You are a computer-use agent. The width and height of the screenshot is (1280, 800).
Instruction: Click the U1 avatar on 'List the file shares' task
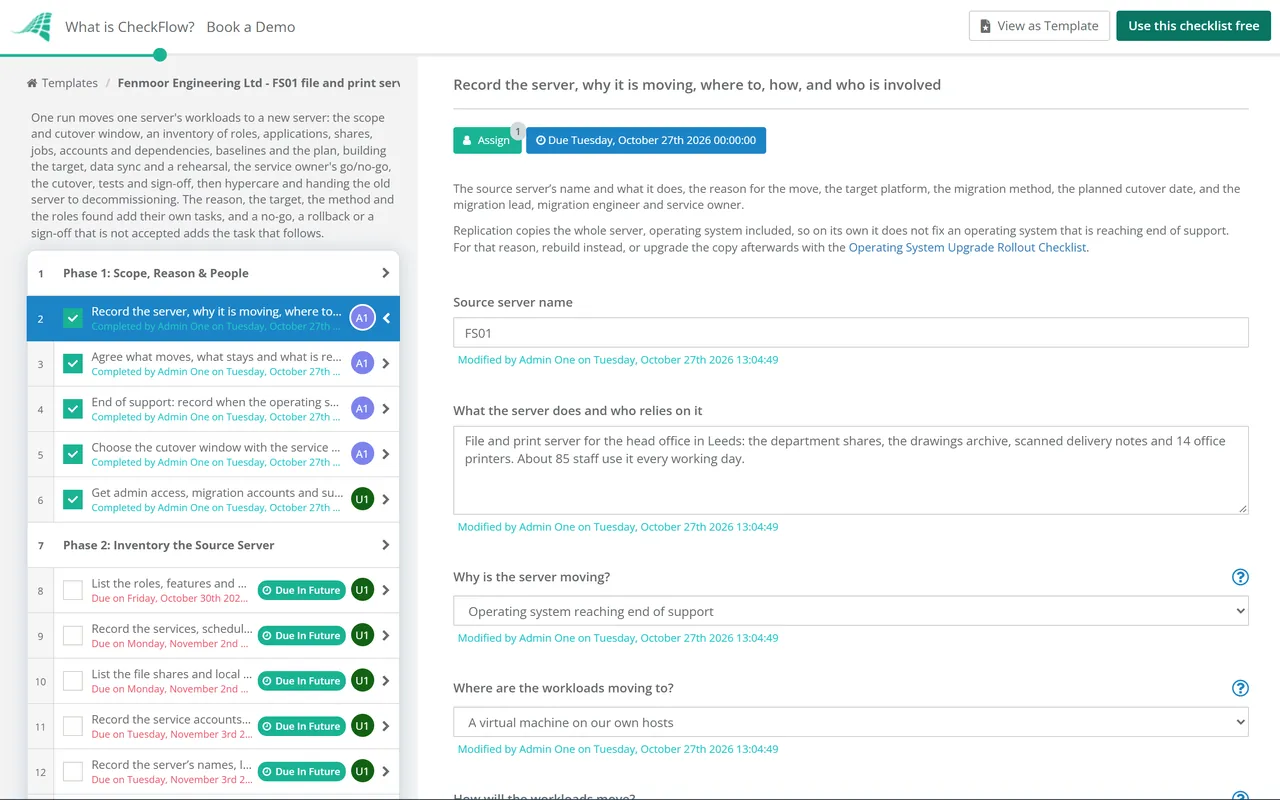coord(362,681)
